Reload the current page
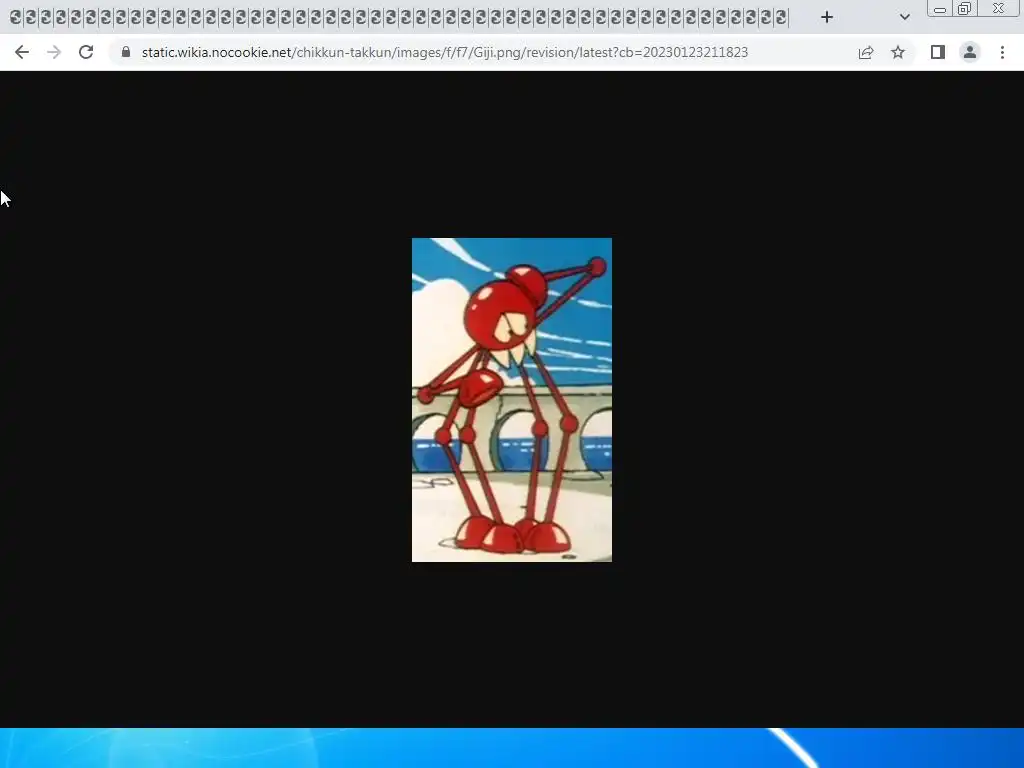Viewport: 1024px width, 768px height. point(86,52)
